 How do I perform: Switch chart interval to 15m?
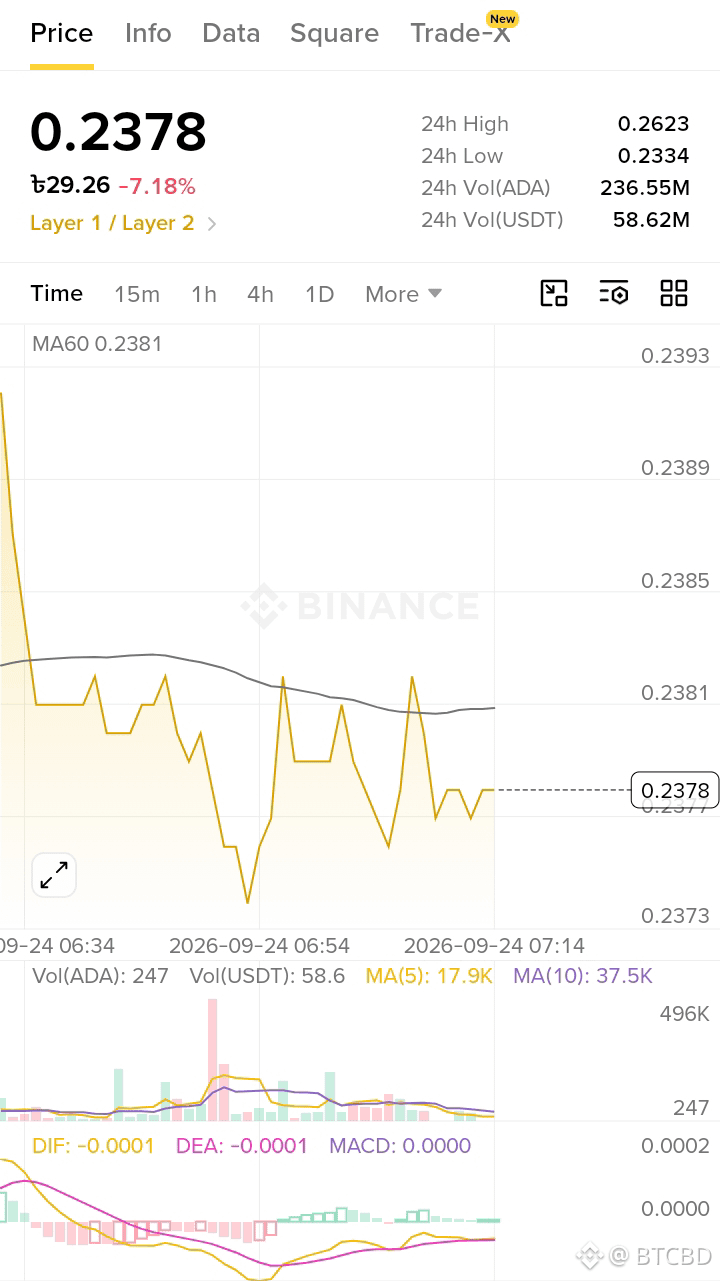137,294
